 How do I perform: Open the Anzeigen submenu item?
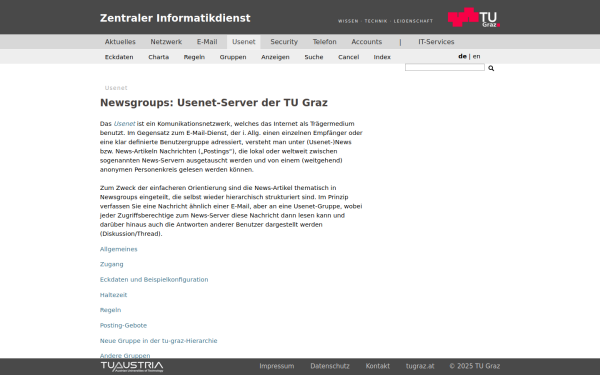275,57
